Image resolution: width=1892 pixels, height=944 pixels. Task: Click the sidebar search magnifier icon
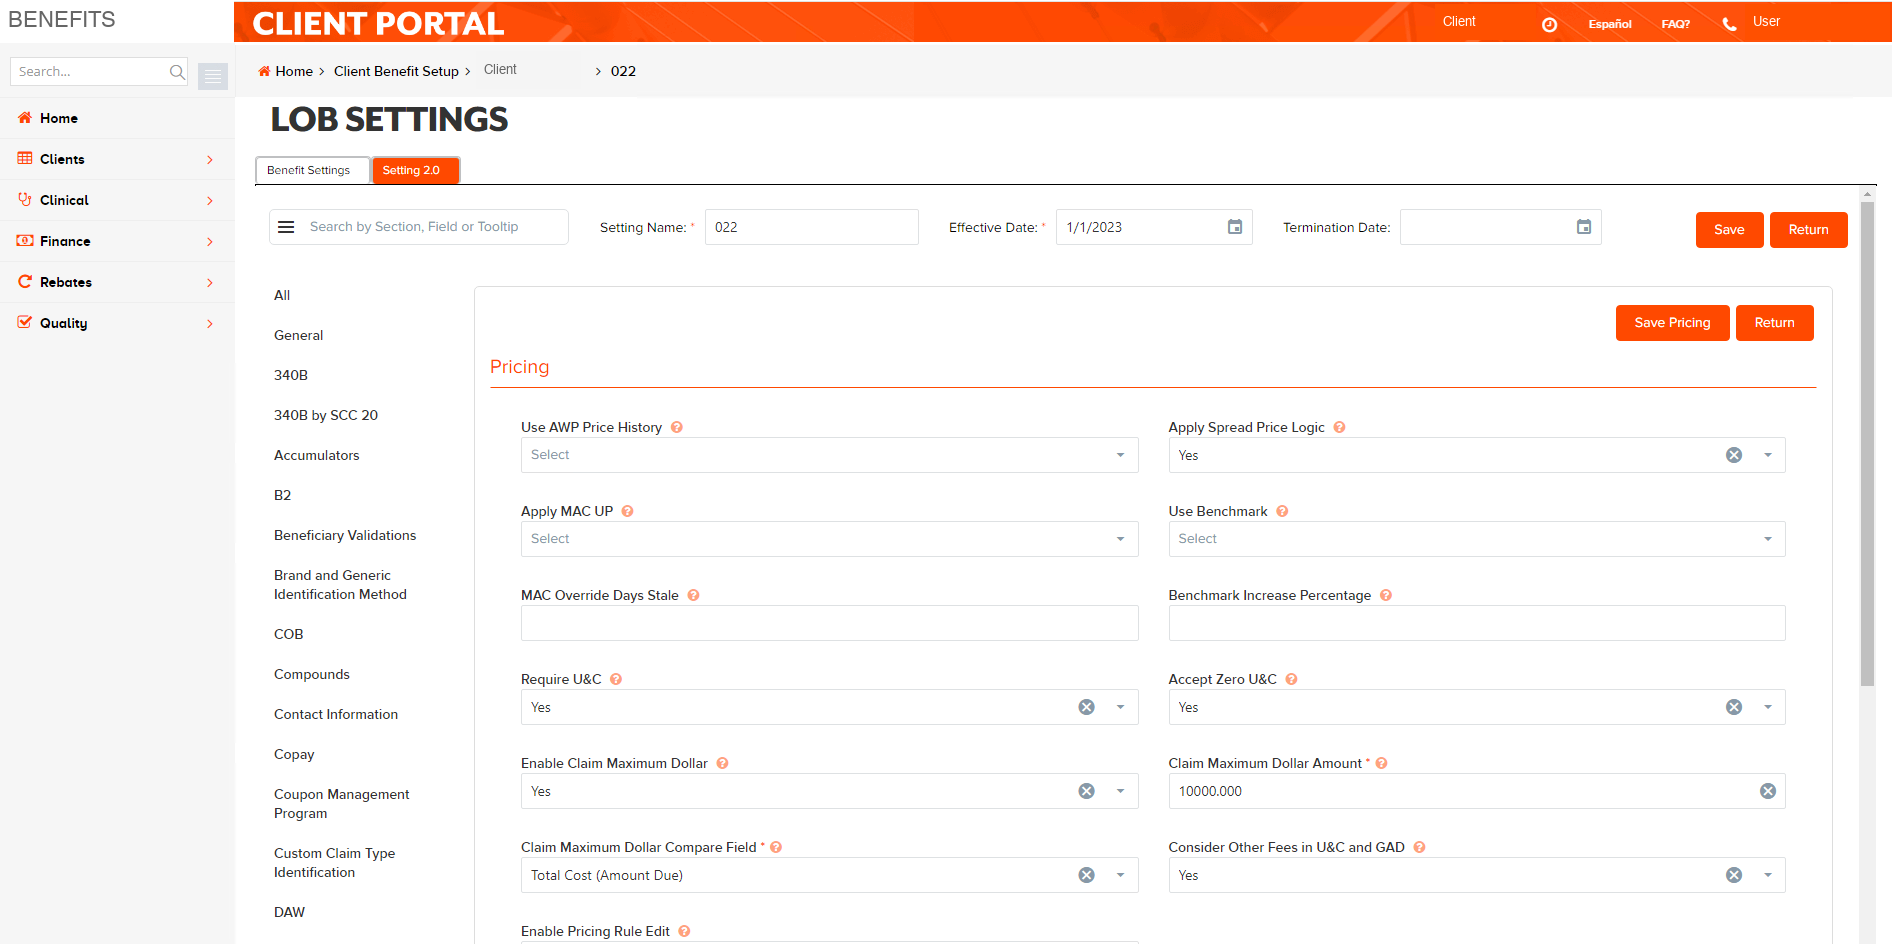coord(177,72)
